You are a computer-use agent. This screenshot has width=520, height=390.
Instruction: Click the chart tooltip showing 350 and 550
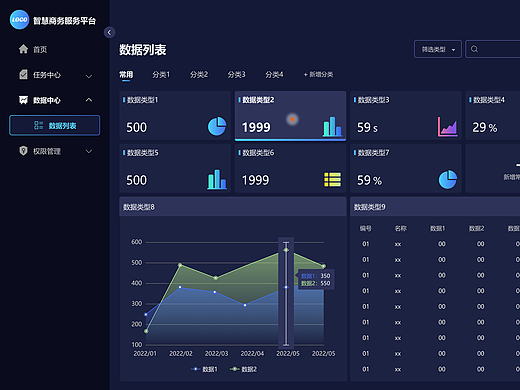[x=316, y=279]
